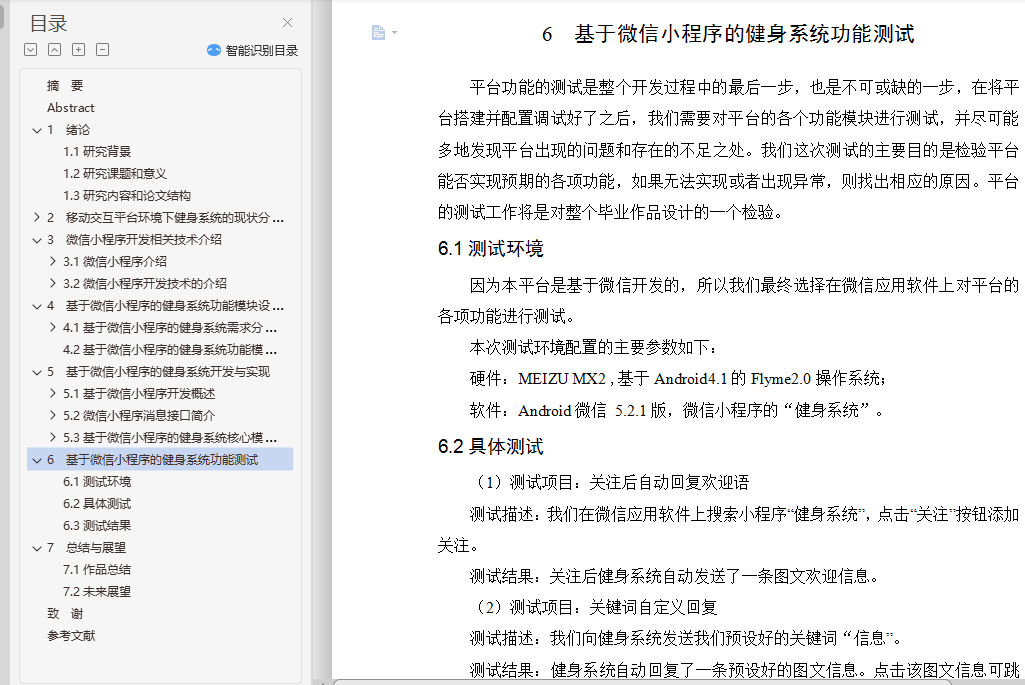Expand section 3.2 微信小程序开发技术的介绍
Image resolution: width=1025 pixels, height=685 pixels.
(x=53, y=284)
